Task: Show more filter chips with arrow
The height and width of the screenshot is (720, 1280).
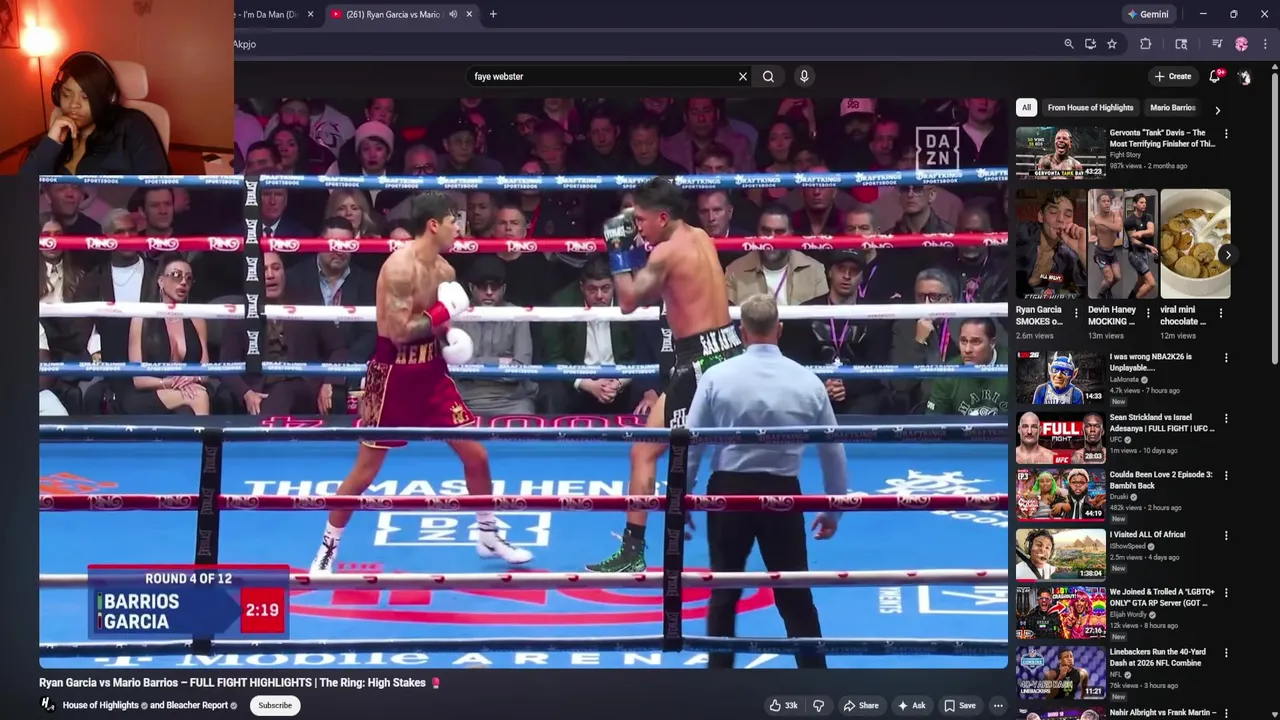Action: 1217,110
